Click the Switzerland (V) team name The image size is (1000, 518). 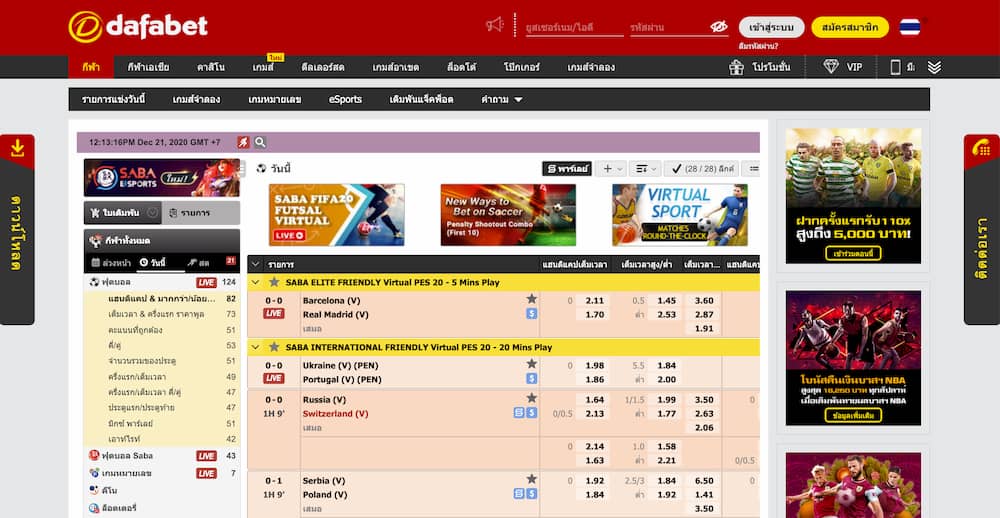pos(335,413)
